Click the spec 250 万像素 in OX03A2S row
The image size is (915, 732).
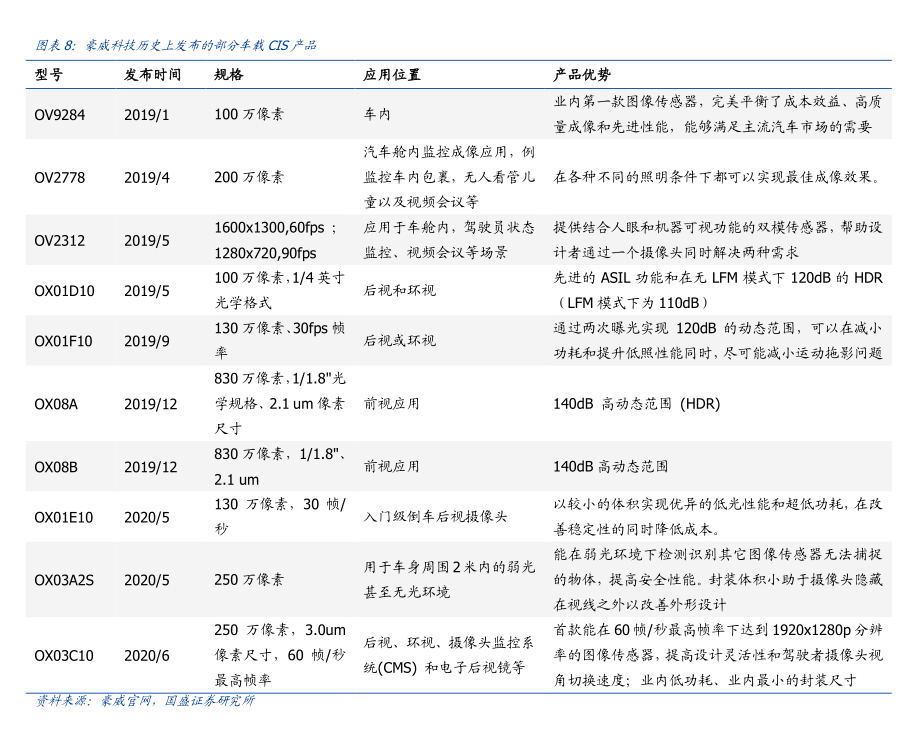249,580
